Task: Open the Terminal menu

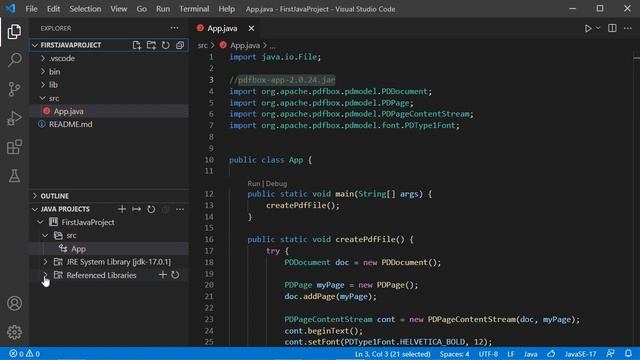Action: tap(194, 9)
